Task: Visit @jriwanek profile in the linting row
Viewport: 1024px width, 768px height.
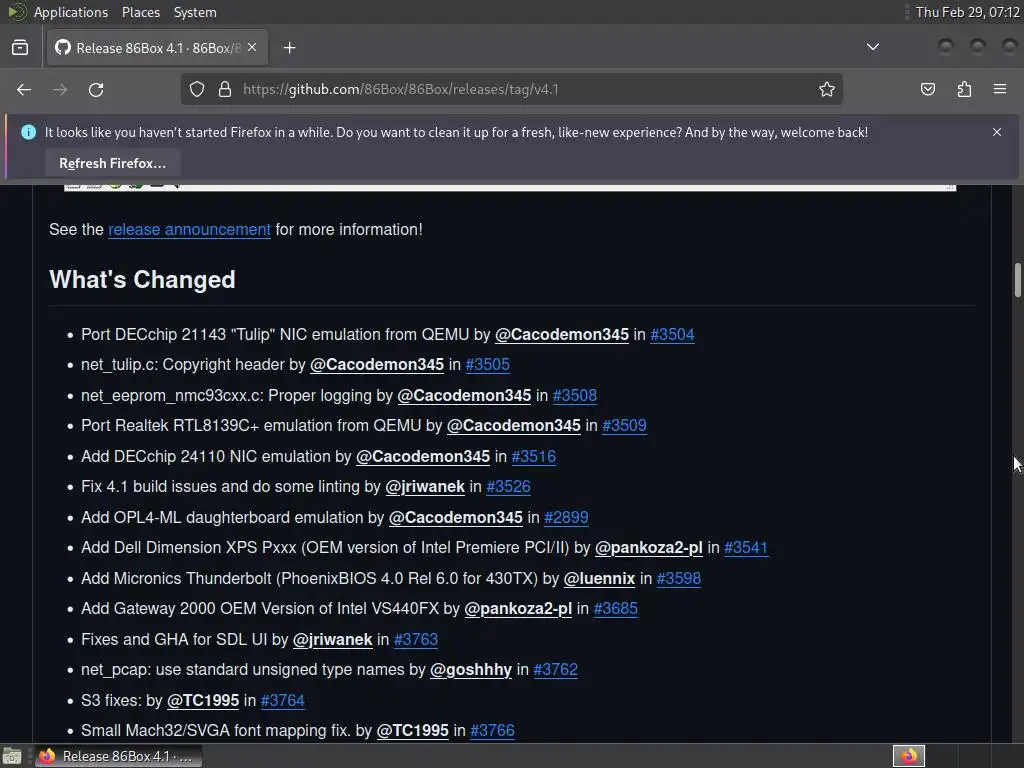Action: click(x=424, y=487)
